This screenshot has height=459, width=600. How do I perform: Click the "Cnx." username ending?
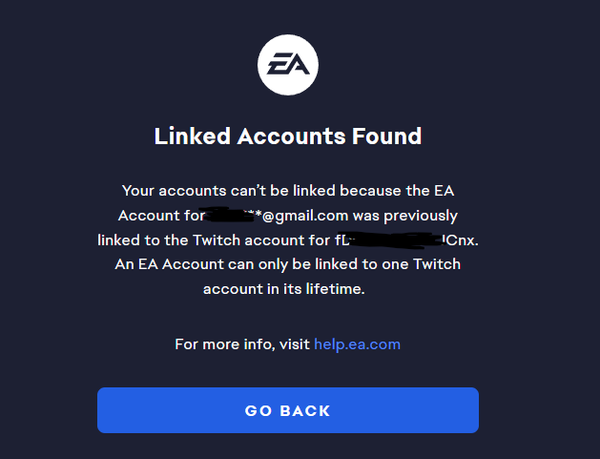(x=462, y=241)
